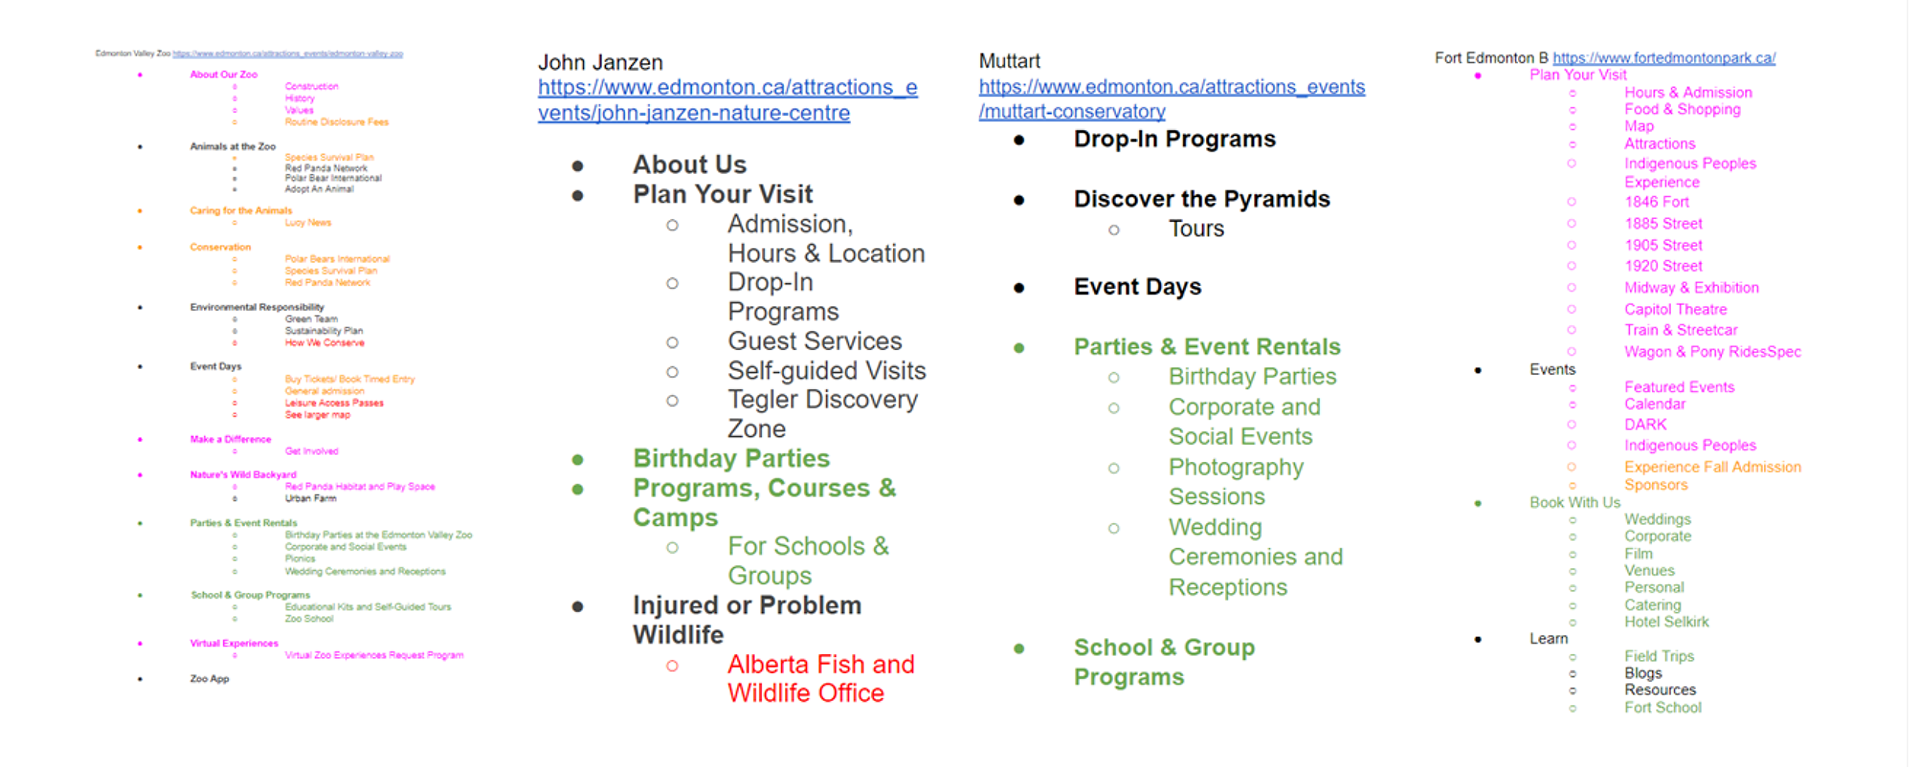Image resolution: width=1920 pixels, height=767 pixels.
Task: Select 'DARK' under Events
Action: [1645, 425]
